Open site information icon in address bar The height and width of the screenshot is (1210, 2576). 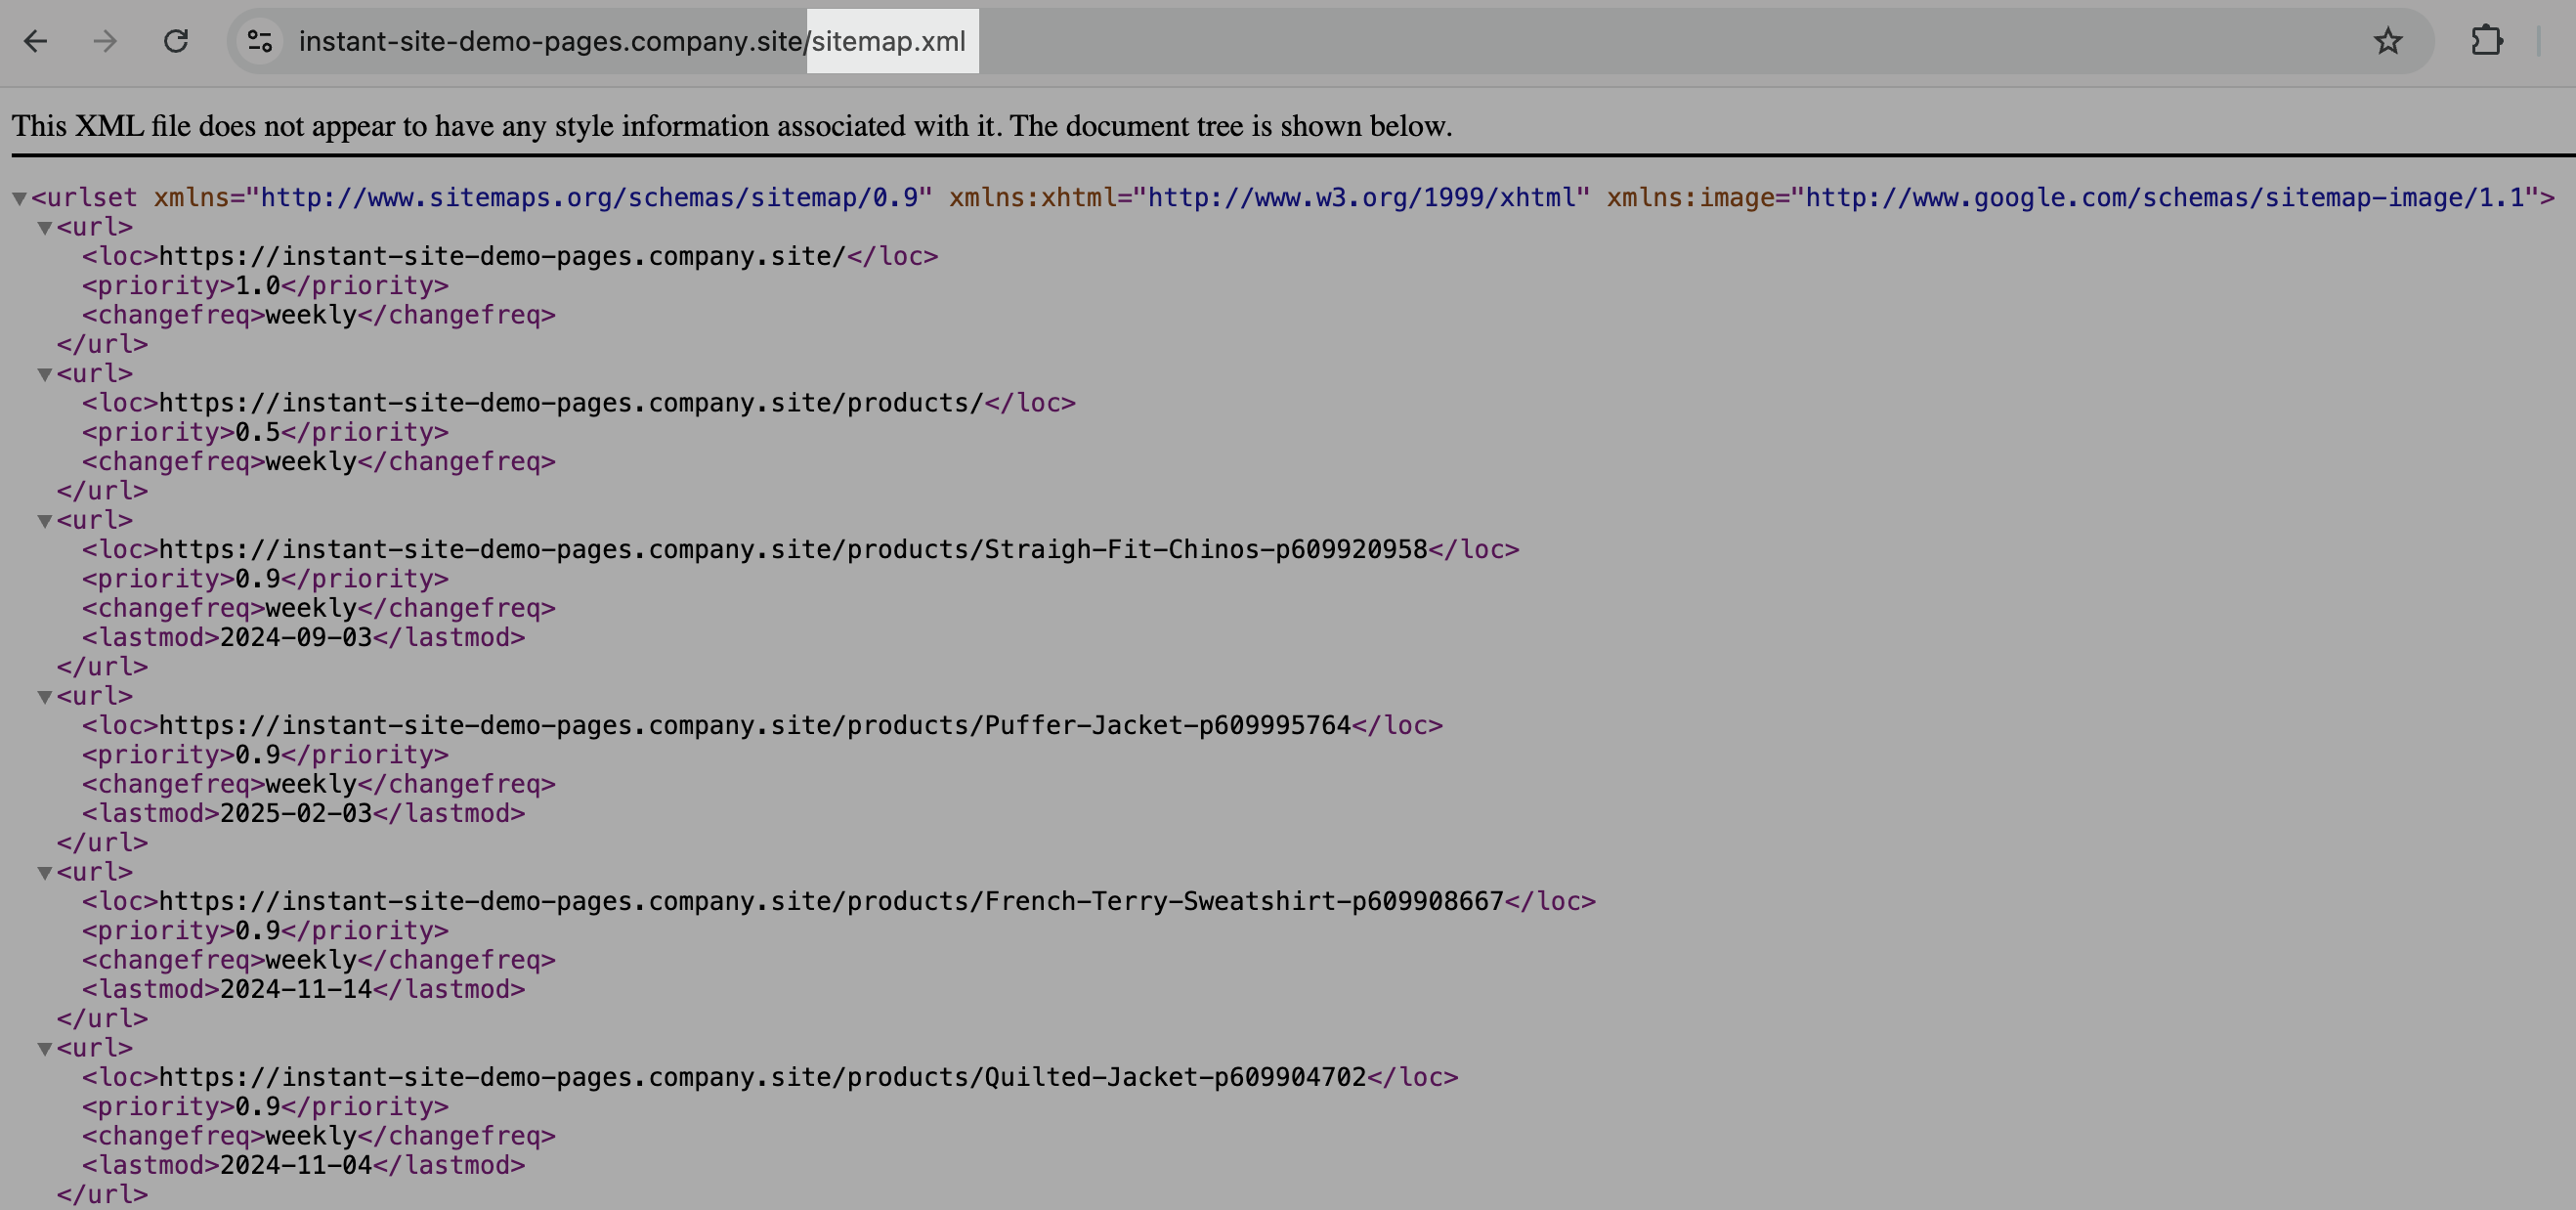(x=260, y=41)
